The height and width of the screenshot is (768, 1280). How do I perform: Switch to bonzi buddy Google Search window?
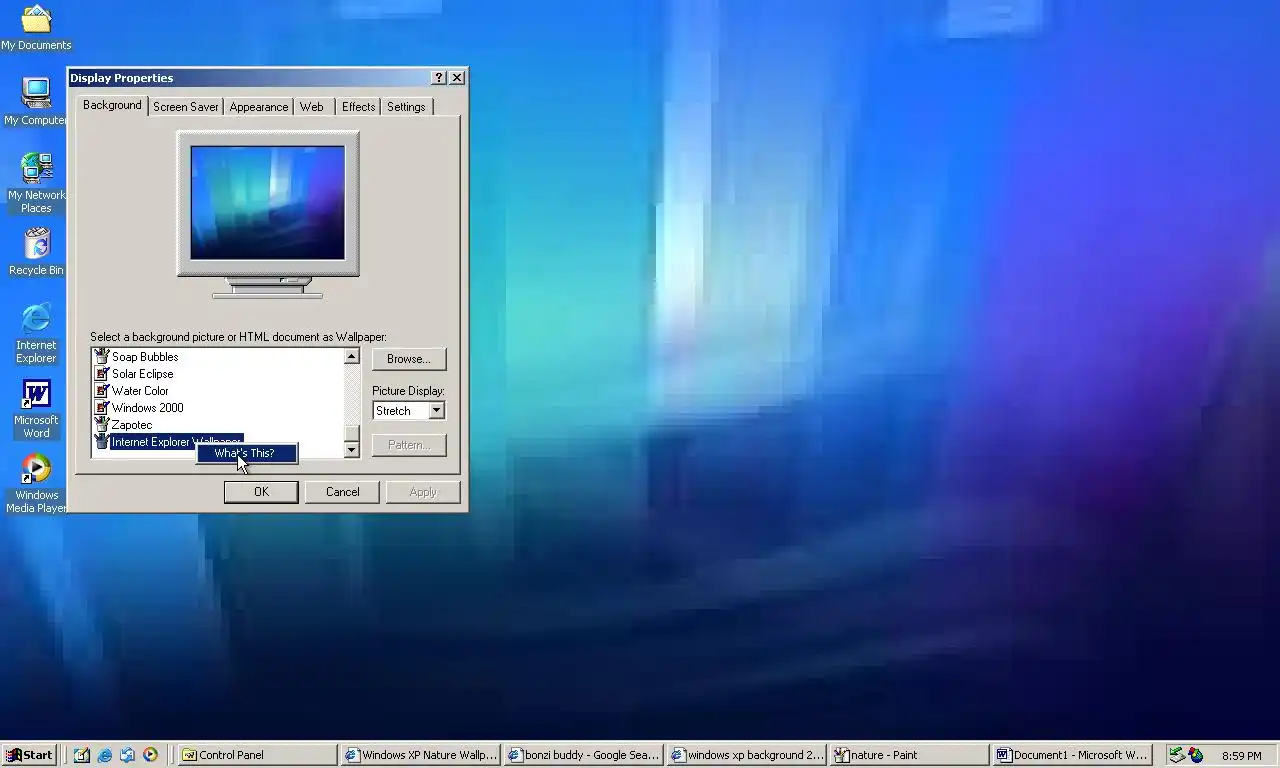click(583, 755)
